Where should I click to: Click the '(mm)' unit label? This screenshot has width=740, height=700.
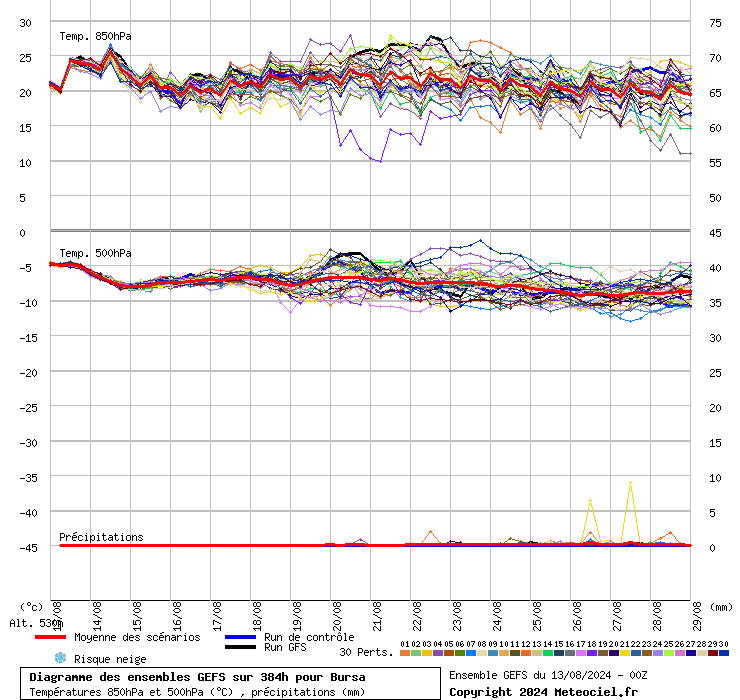click(721, 607)
